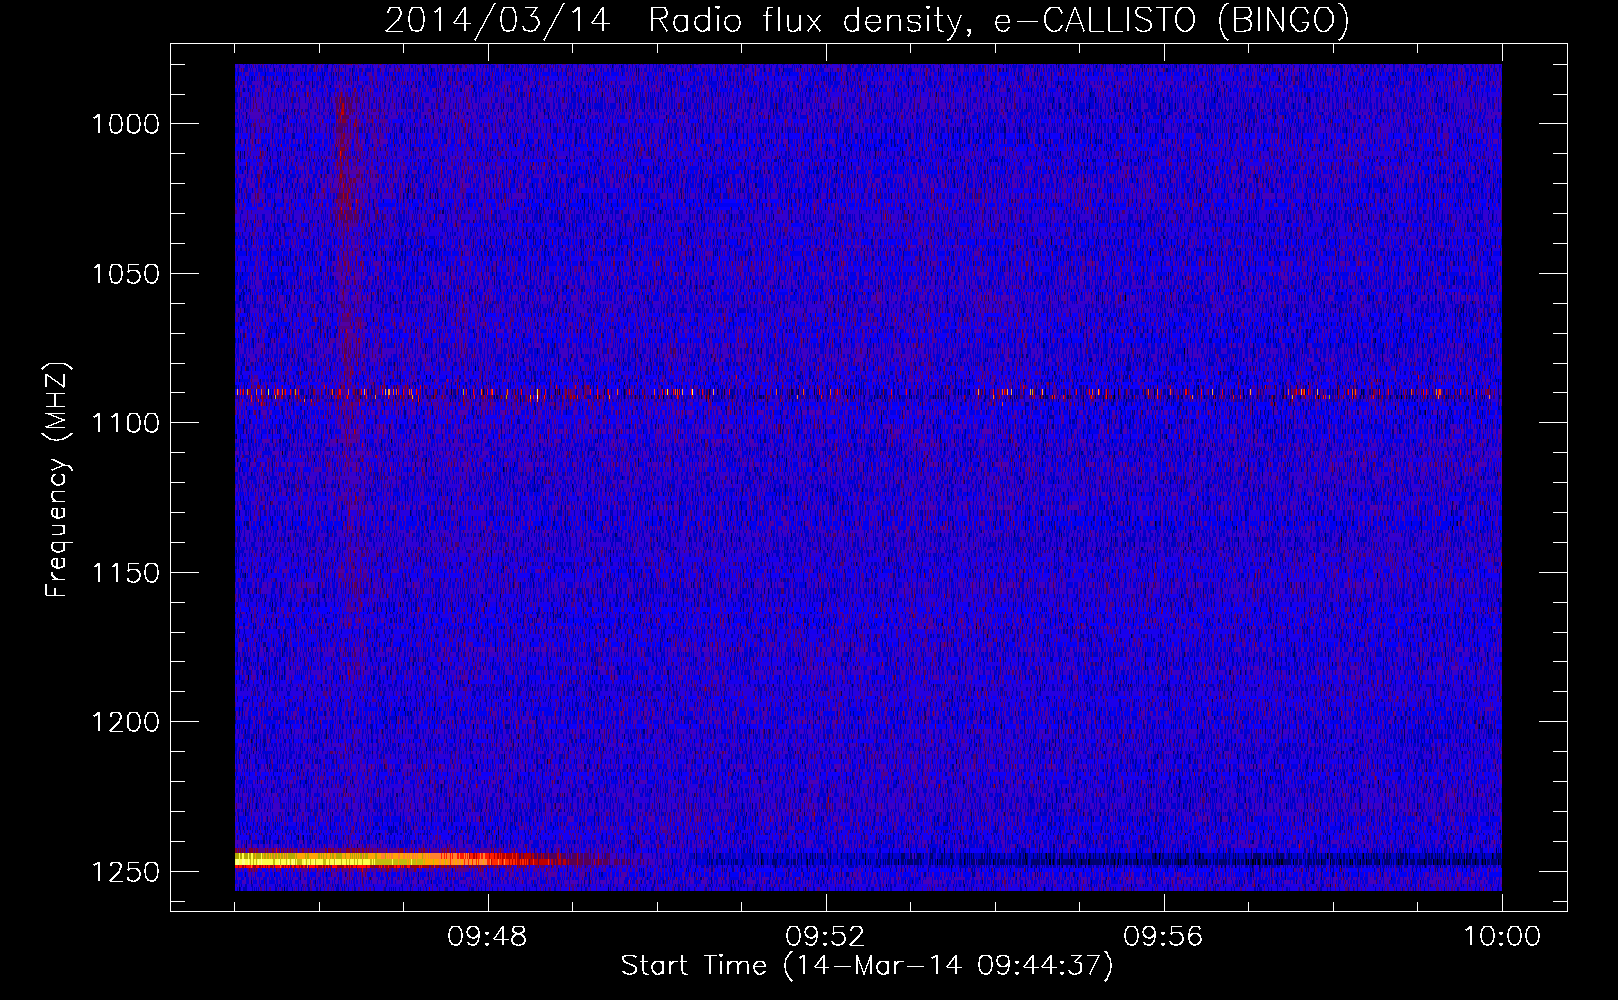Click the red vertical burst streak near 09:46
The width and height of the screenshot is (1618, 1000).
[x=347, y=360]
